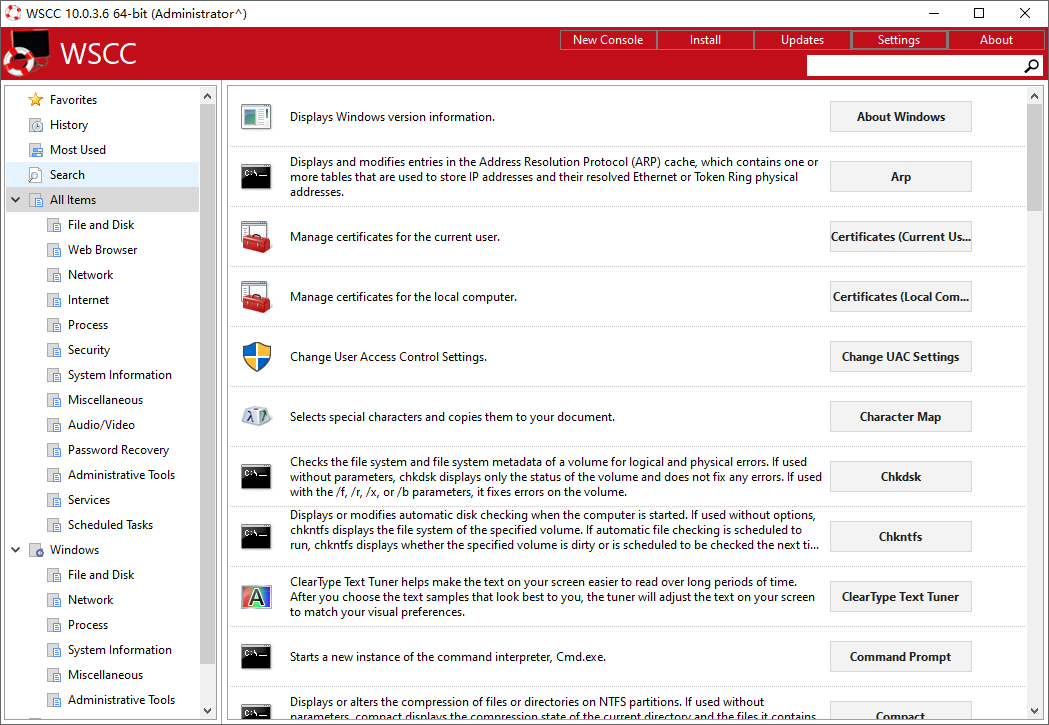Collapse the All Items tree node

[x=15, y=200]
